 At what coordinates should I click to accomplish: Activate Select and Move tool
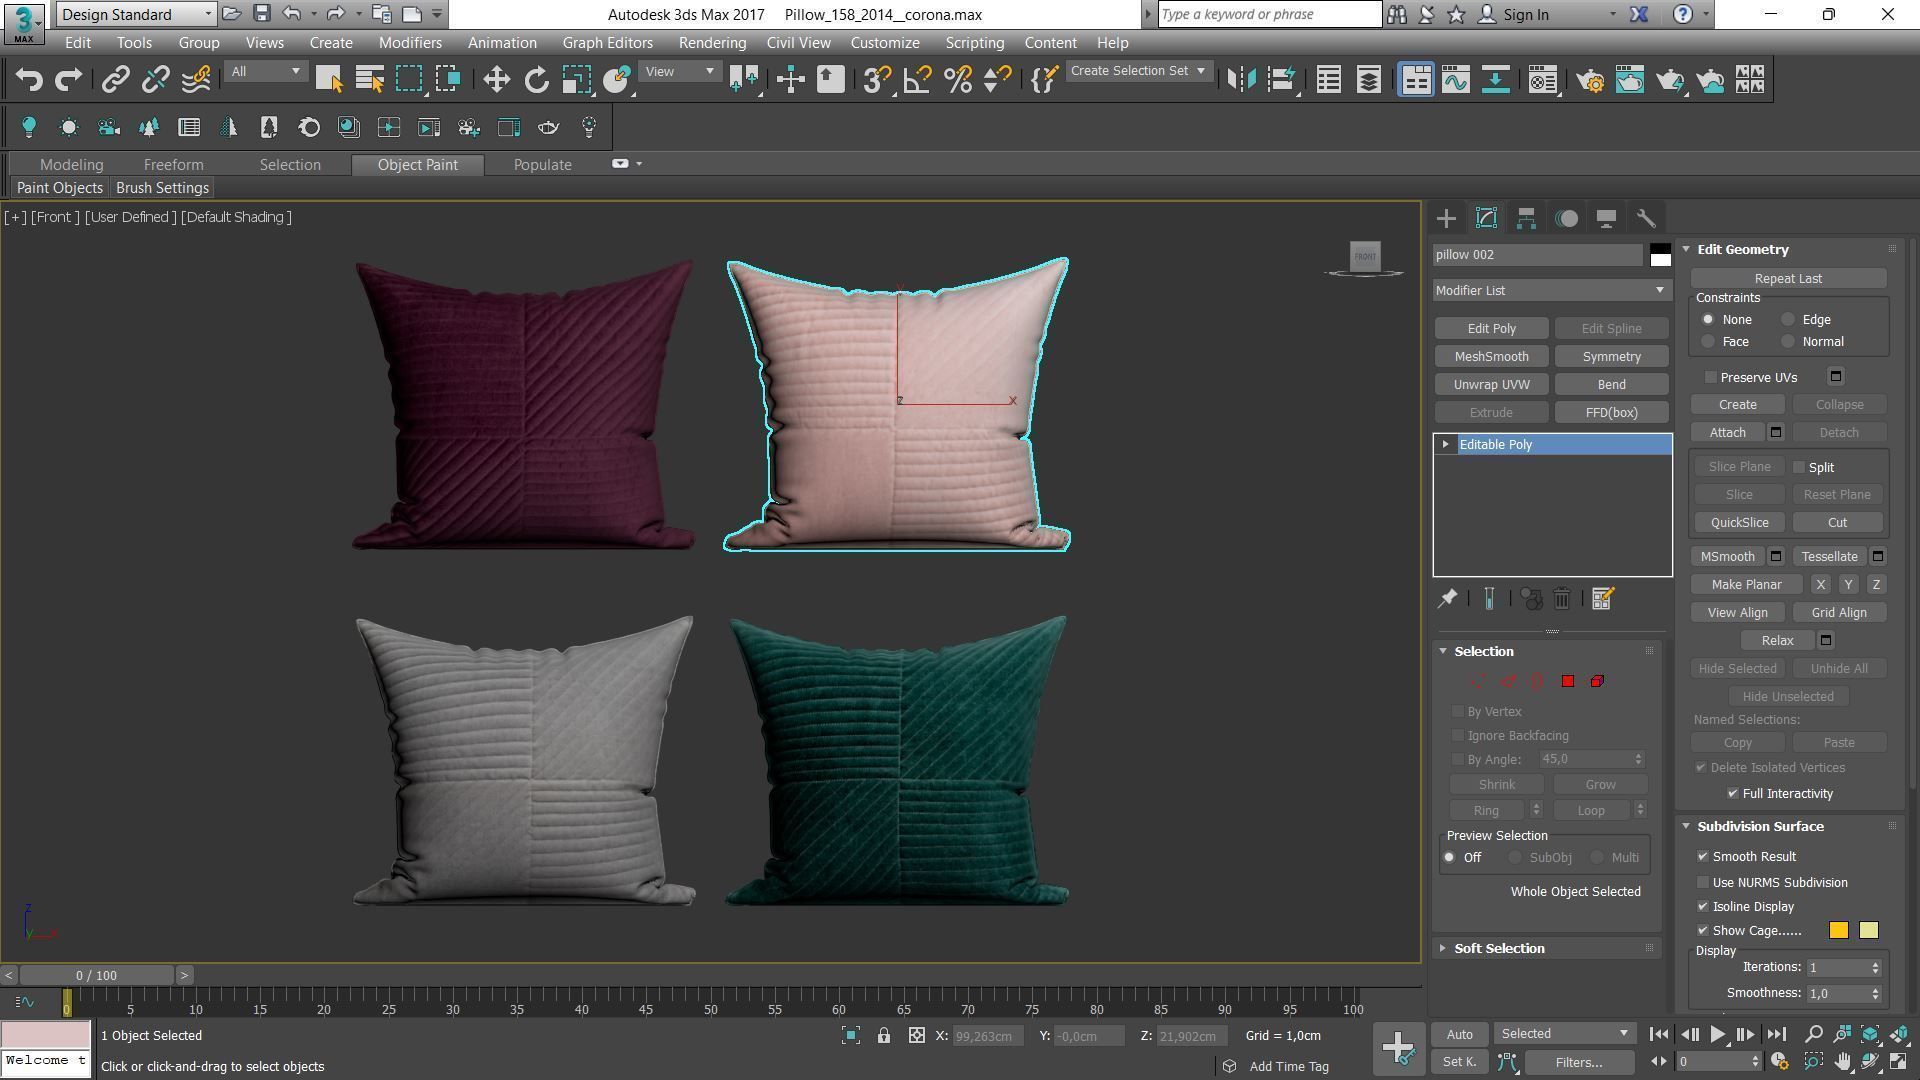click(496, 80)
